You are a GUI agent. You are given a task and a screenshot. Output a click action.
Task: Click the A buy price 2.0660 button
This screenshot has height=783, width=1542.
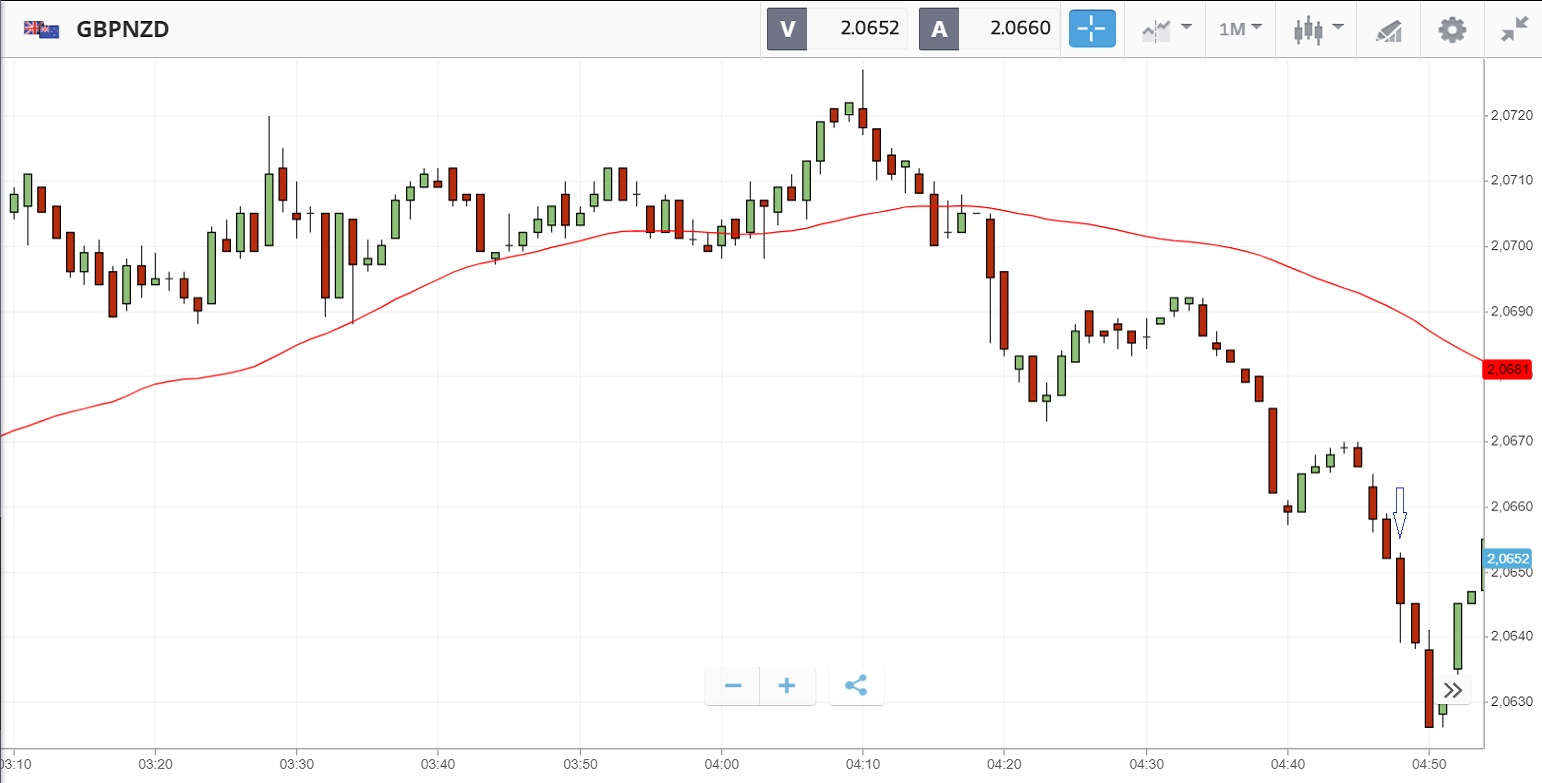point(988,29)
